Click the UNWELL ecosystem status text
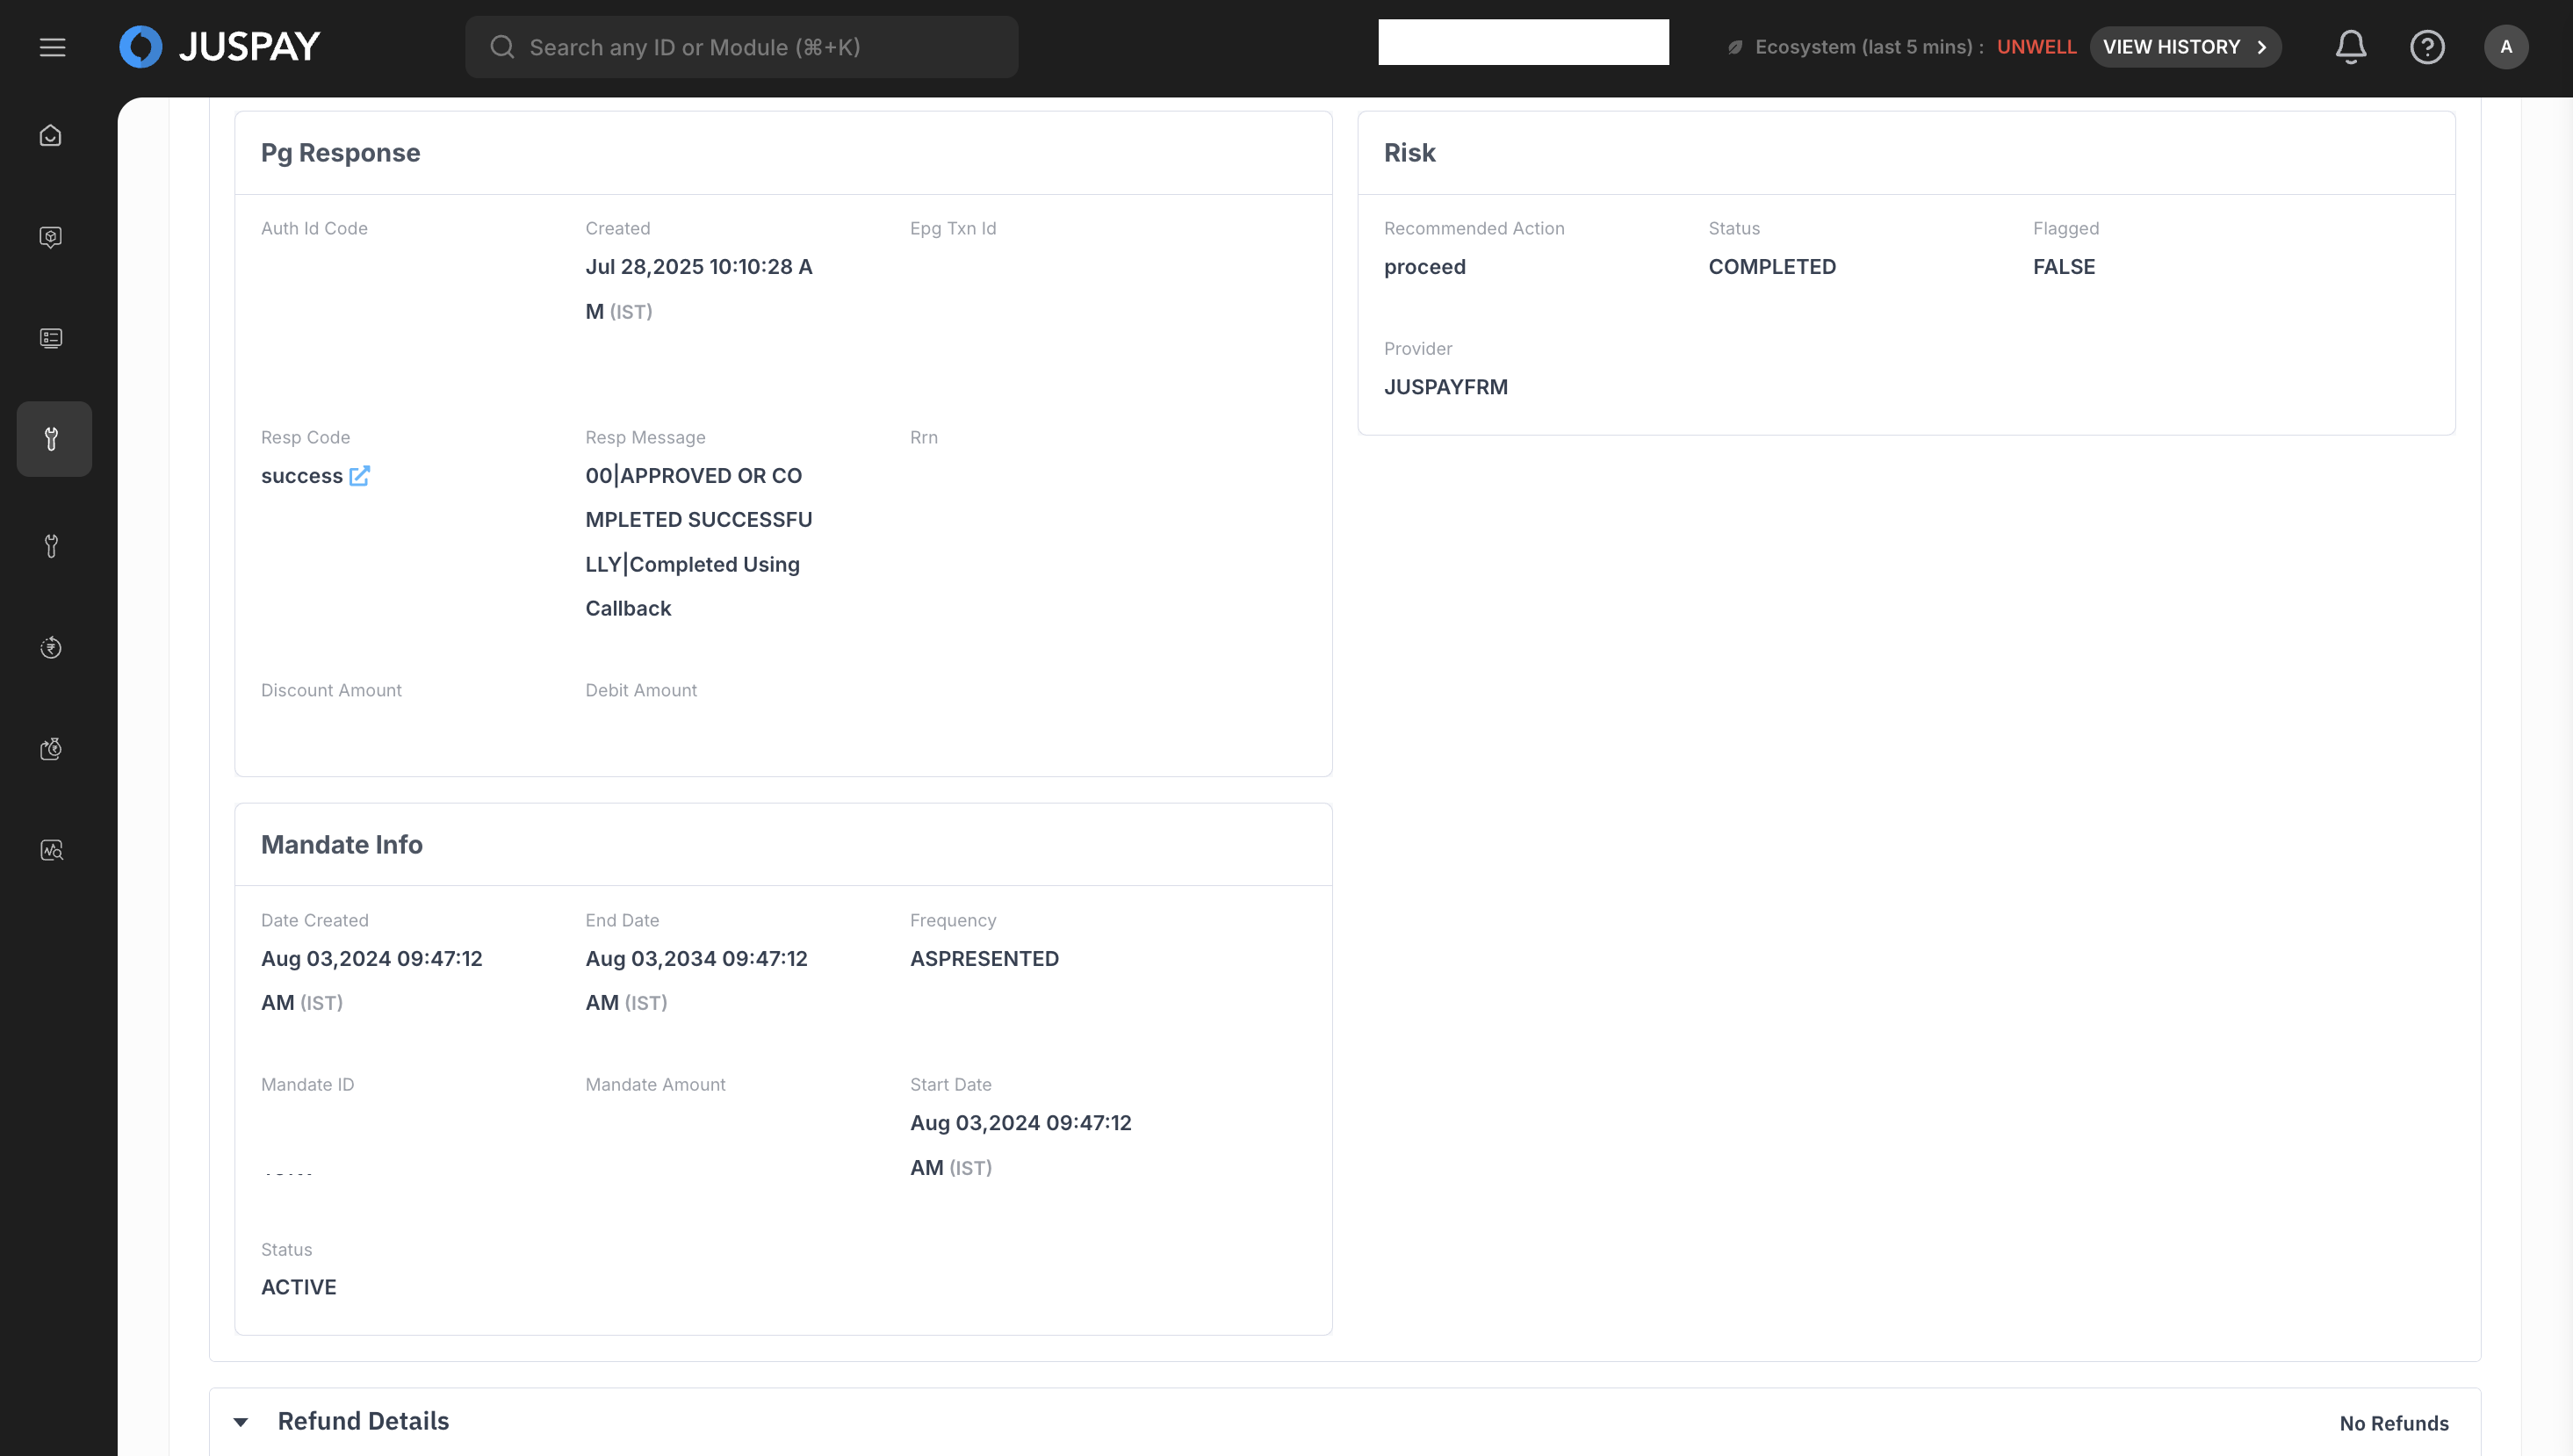2573x1456 pixels. 2036,47
